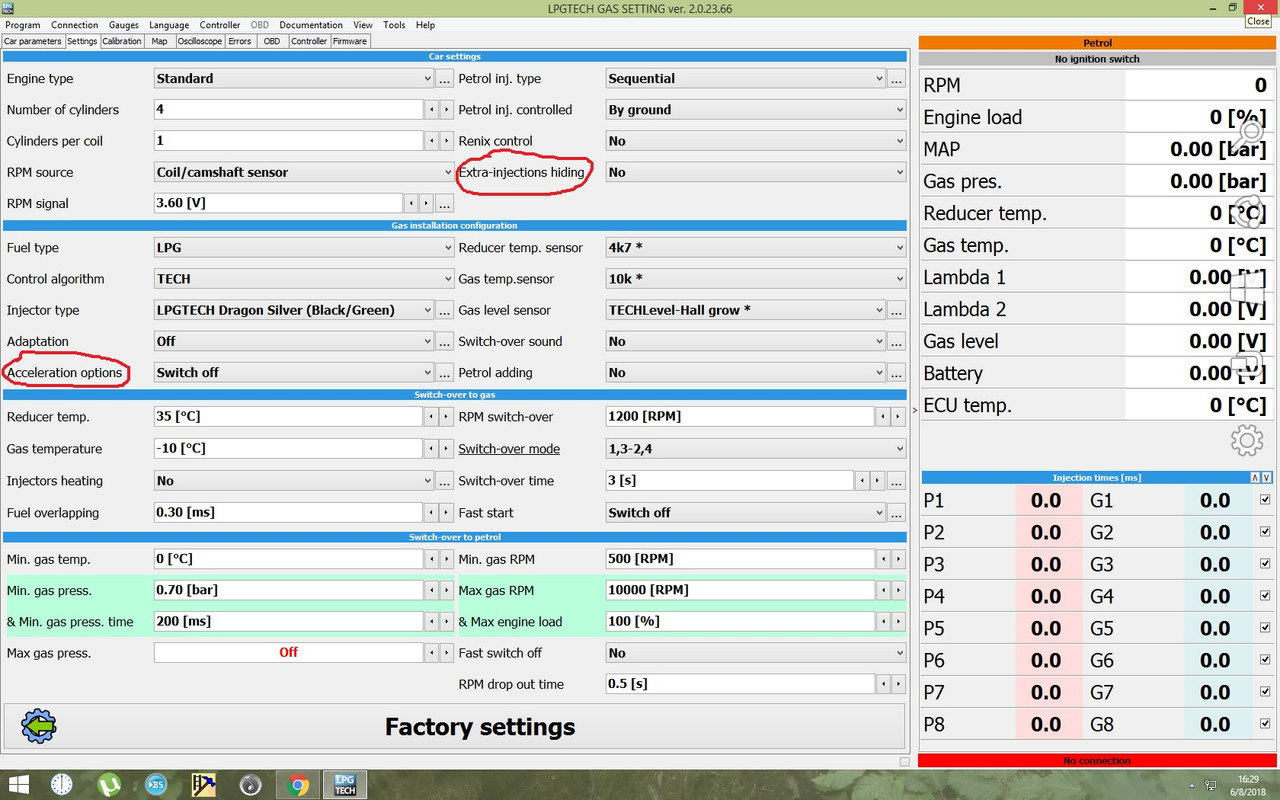The image size is (1280, 800).
Task: Open the ladder and hammer app on taskbar
Action: pos(203,785)
